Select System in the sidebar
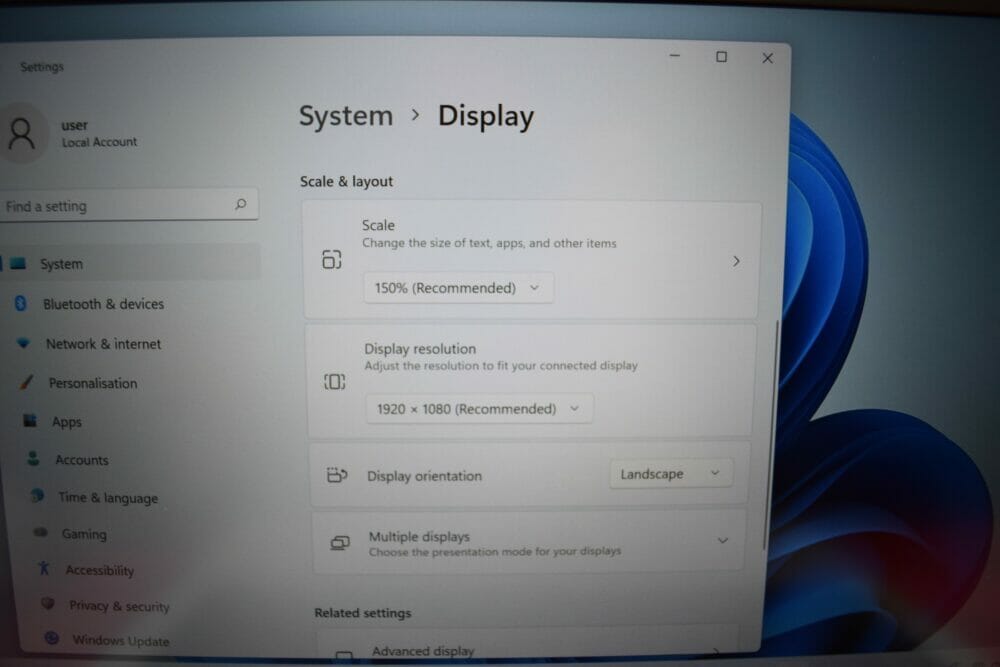Image resolution: width=1000 pixels, height=667 pixels. pyautogui.click(x=131, y=263)
